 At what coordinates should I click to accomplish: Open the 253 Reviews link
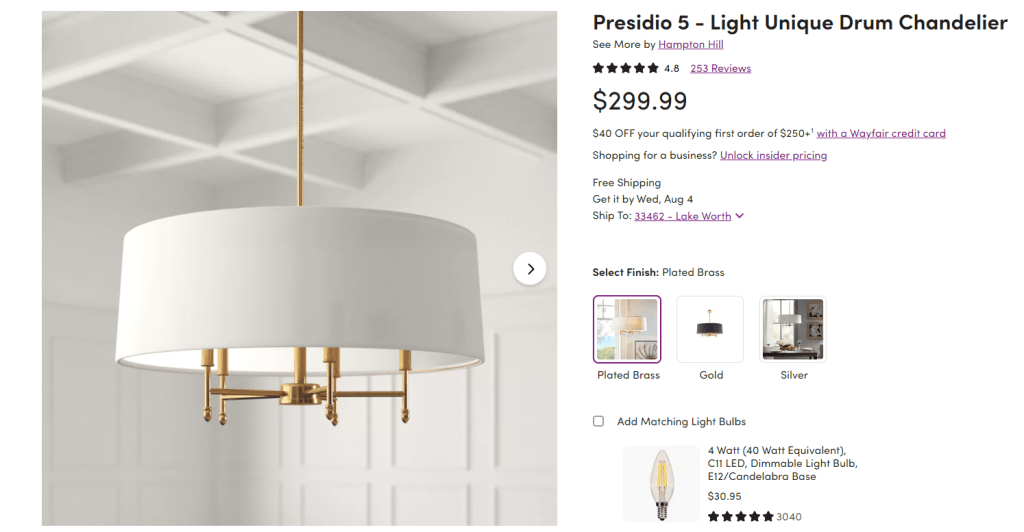click(720, 69)
